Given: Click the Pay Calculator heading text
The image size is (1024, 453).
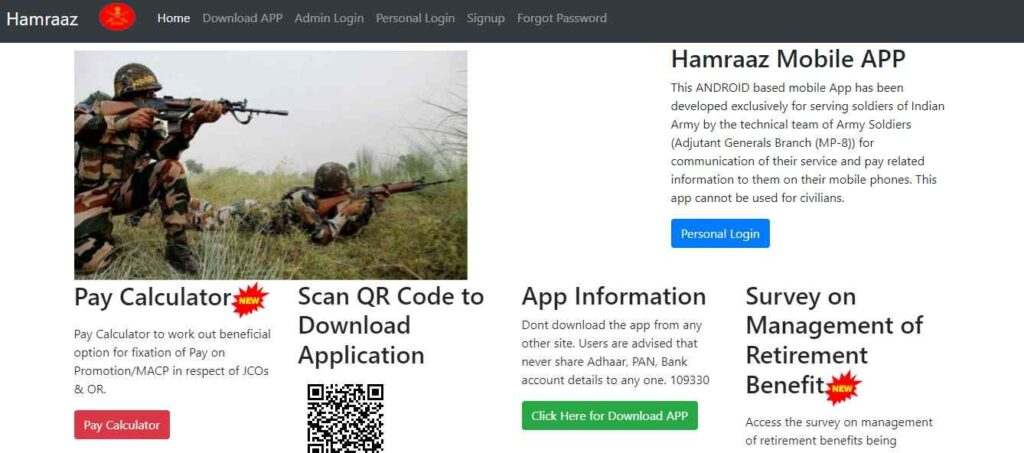Looking at the screenshot, I should coord(153,298).
